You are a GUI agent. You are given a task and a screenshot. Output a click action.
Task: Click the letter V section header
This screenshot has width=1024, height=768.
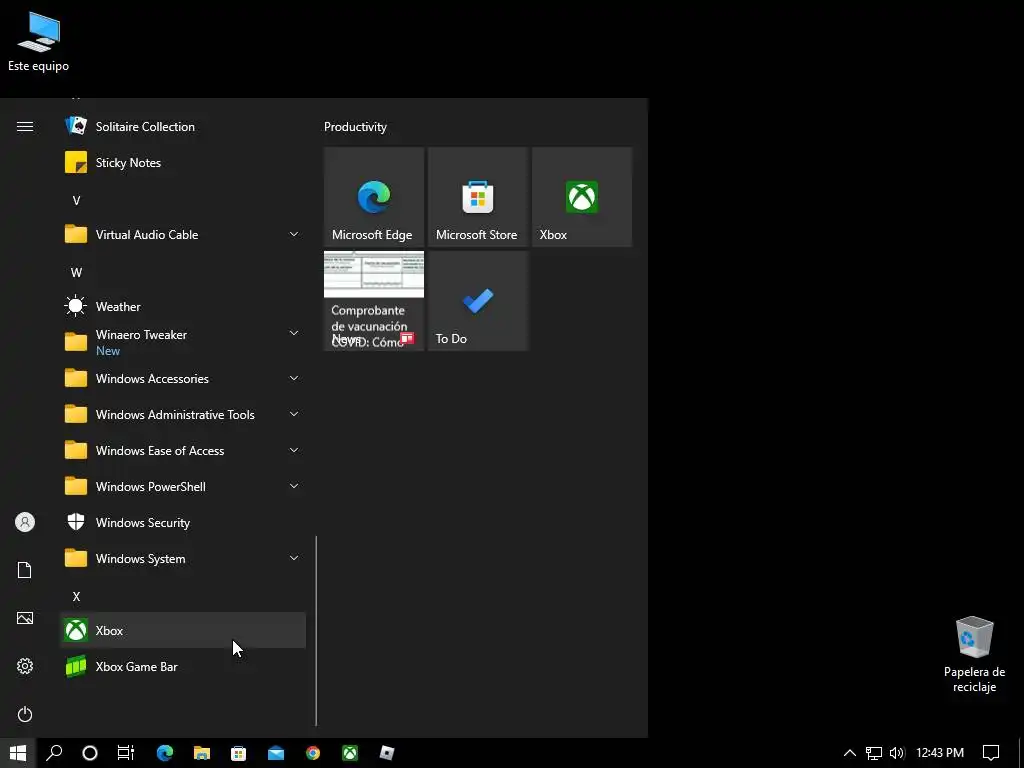tap(76, 200)
